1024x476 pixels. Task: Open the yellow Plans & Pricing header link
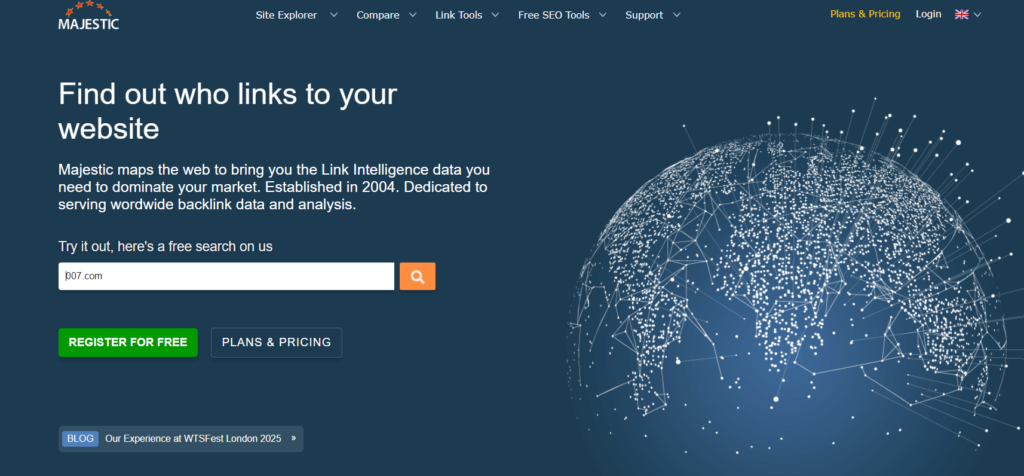[865, 14]
